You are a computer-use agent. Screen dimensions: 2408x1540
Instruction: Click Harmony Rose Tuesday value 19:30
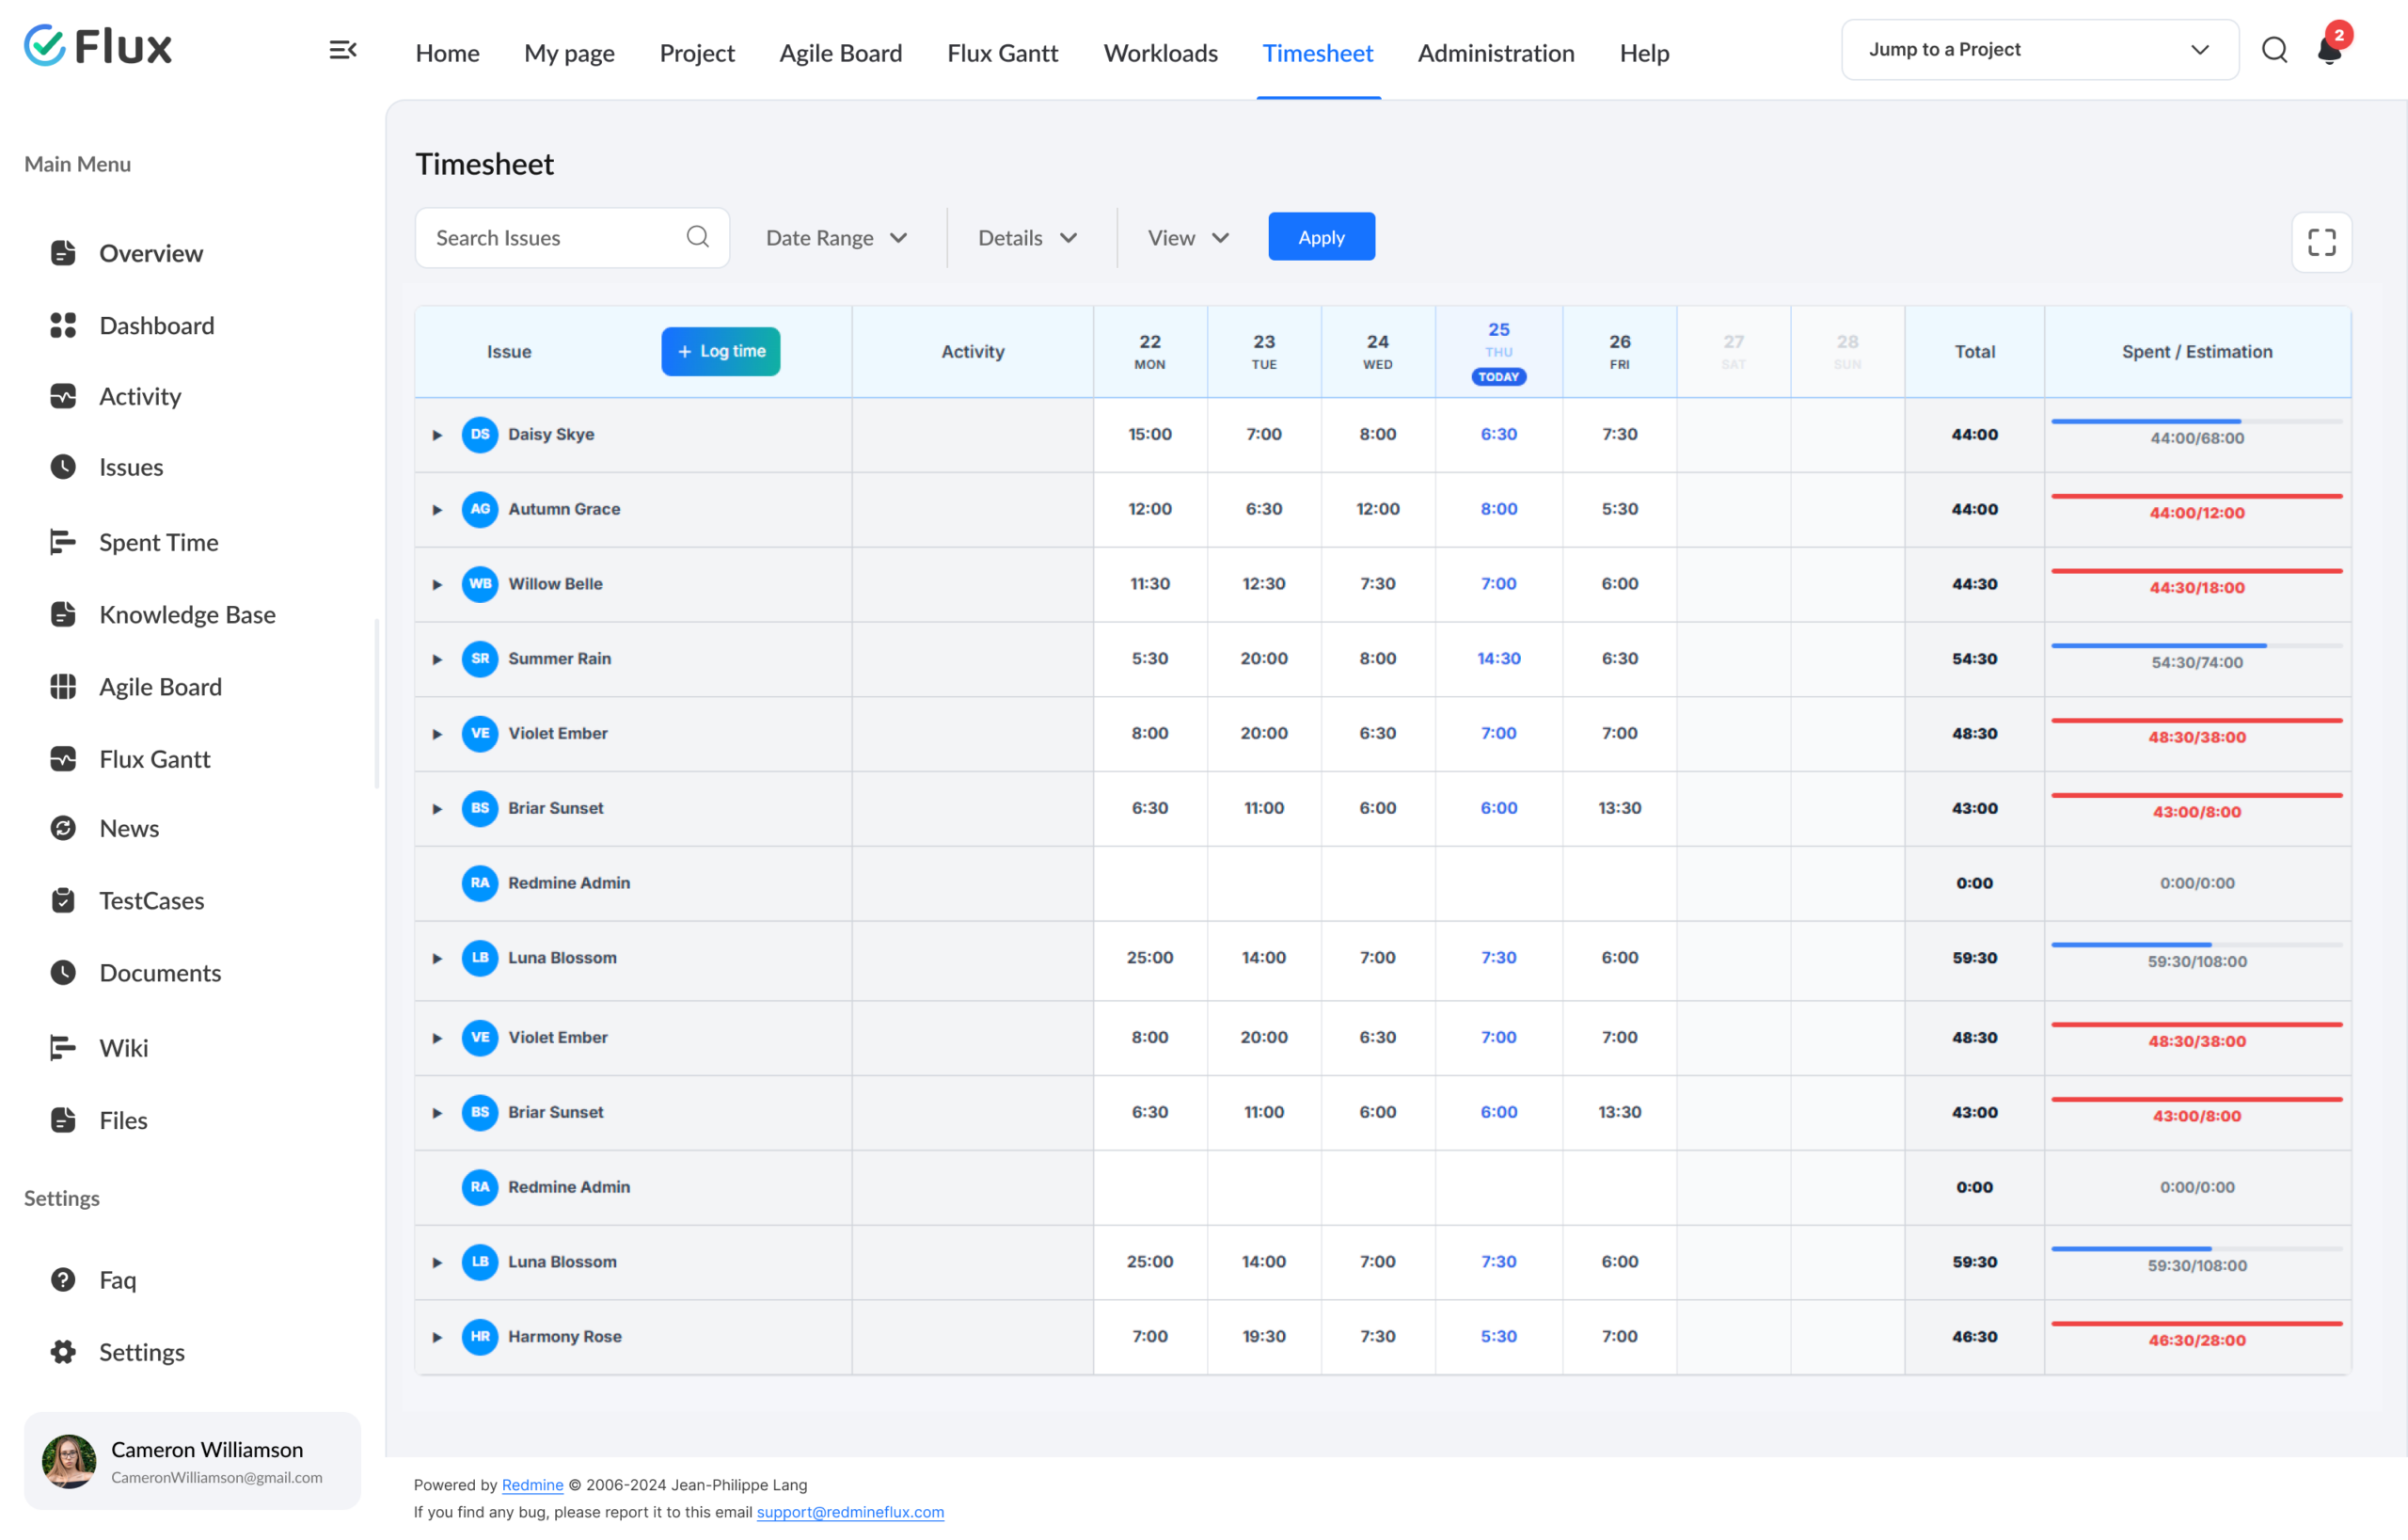(x=1264, y=1336)
